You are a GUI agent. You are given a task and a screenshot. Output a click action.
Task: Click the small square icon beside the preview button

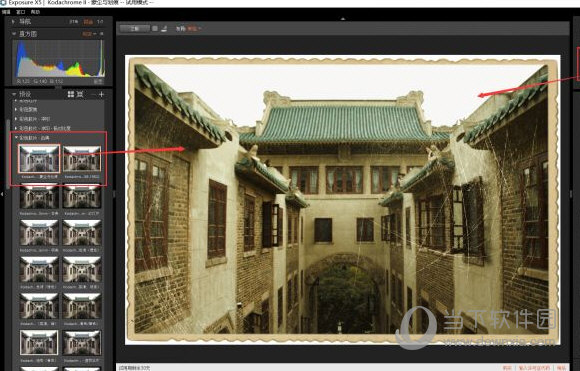(155, 28)
